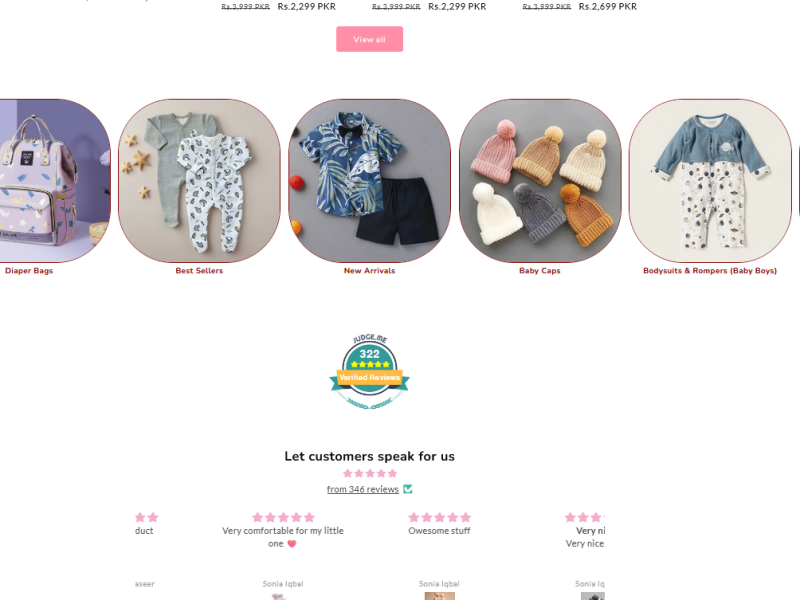Open the Judge.me 322 verified reviews badge
The height and width of the screenshot is (600, 800).
pyautogui.click(x=369, y=372)
